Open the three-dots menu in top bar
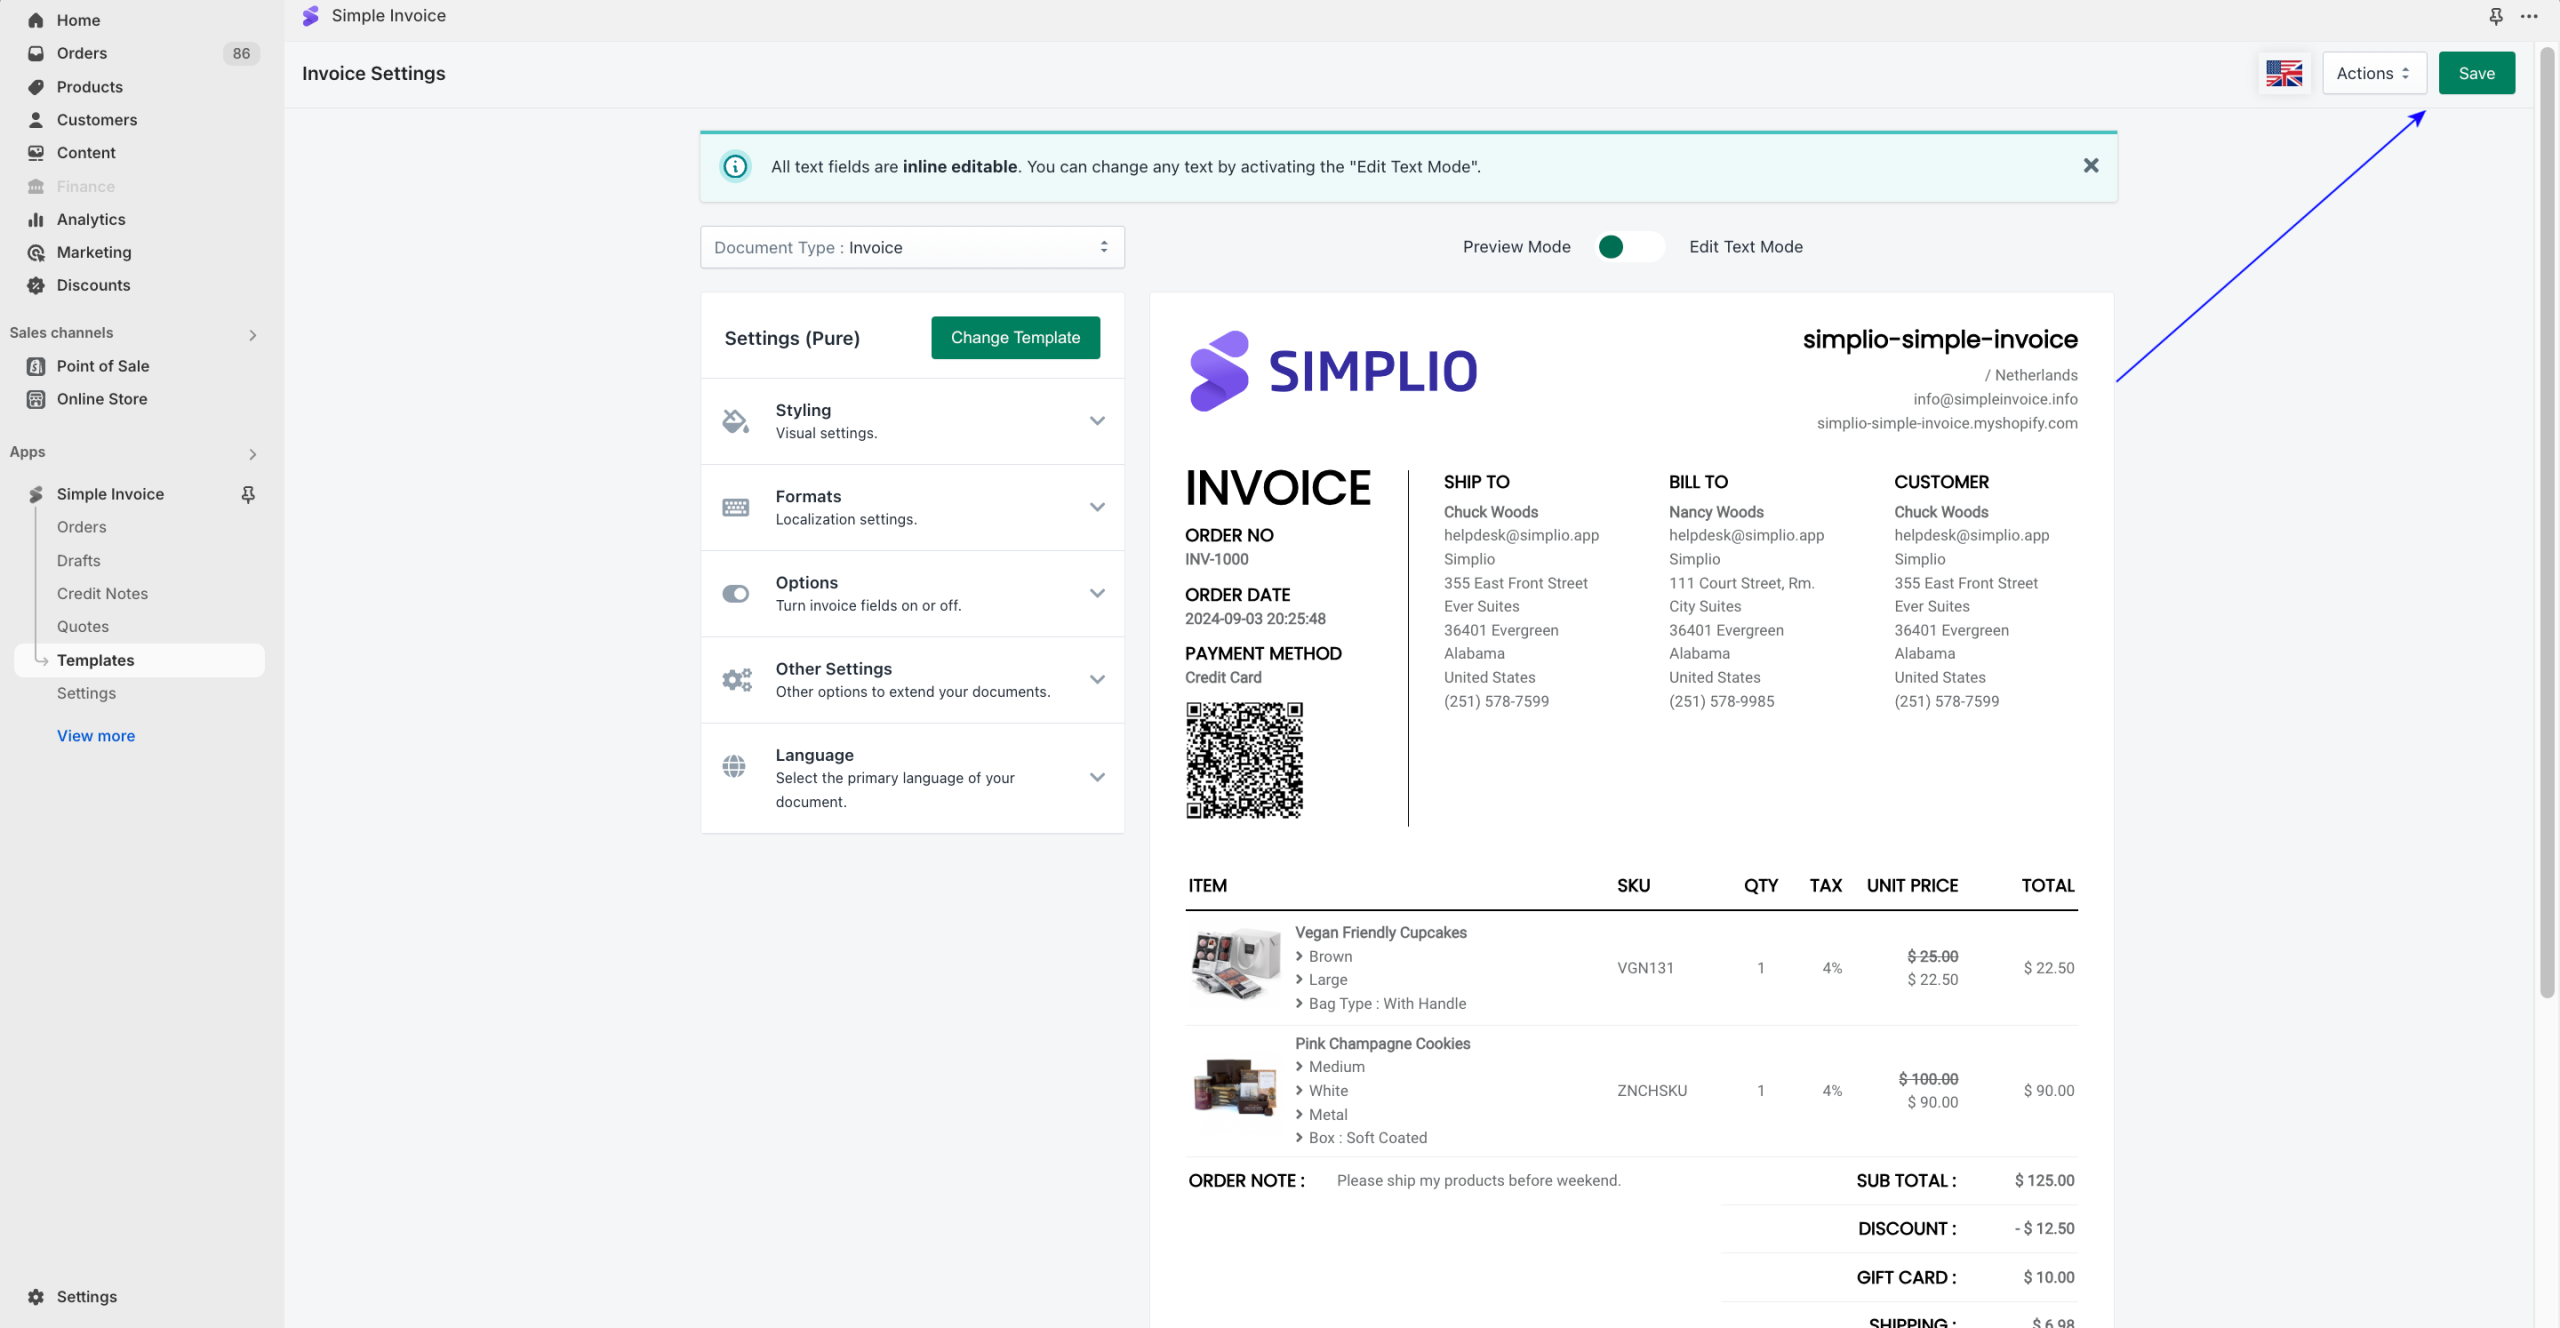Image resolution: width=2560 pixels, height=1328 pixels. (2529, 16)
